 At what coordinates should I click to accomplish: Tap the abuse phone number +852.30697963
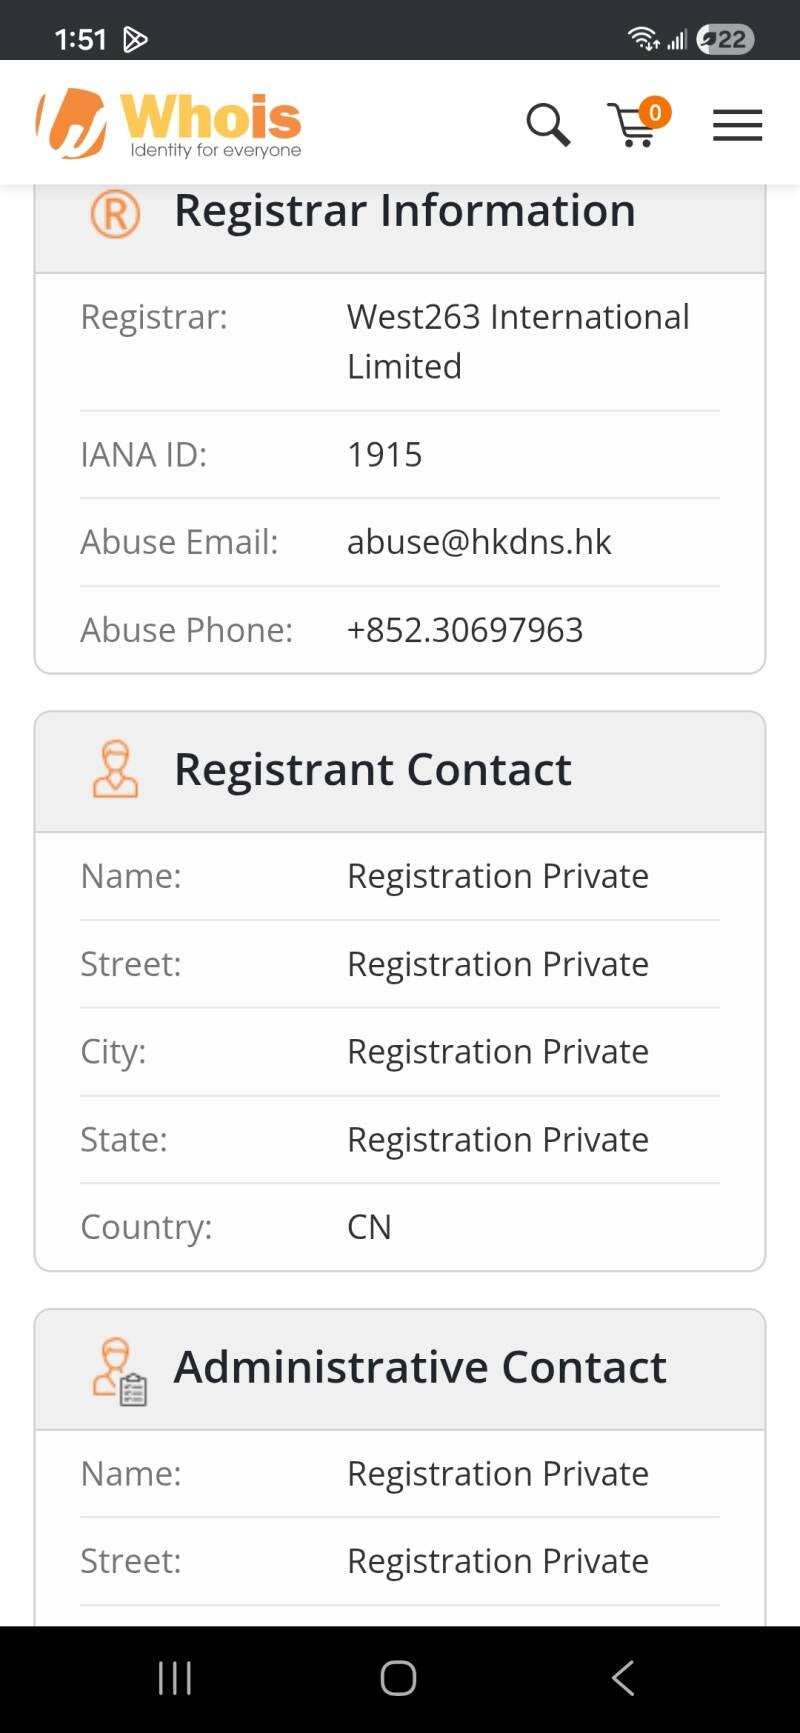pyautogui.click(x=465, y=630)
